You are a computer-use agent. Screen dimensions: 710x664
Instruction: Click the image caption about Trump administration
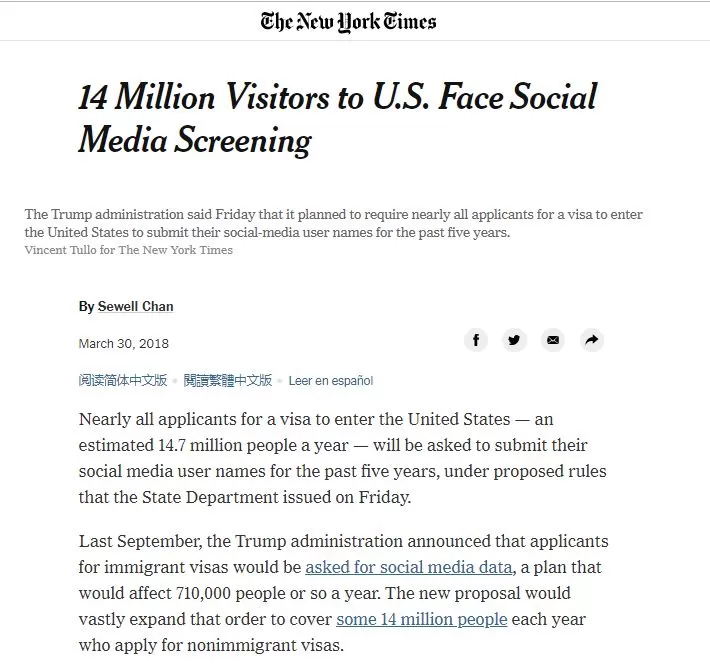click(333, 223)
